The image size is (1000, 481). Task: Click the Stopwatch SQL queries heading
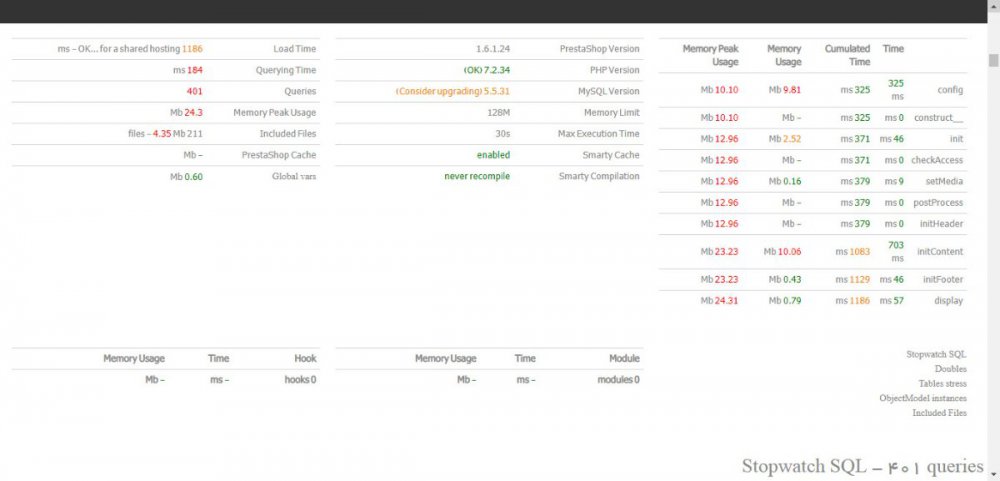(862, 466)
